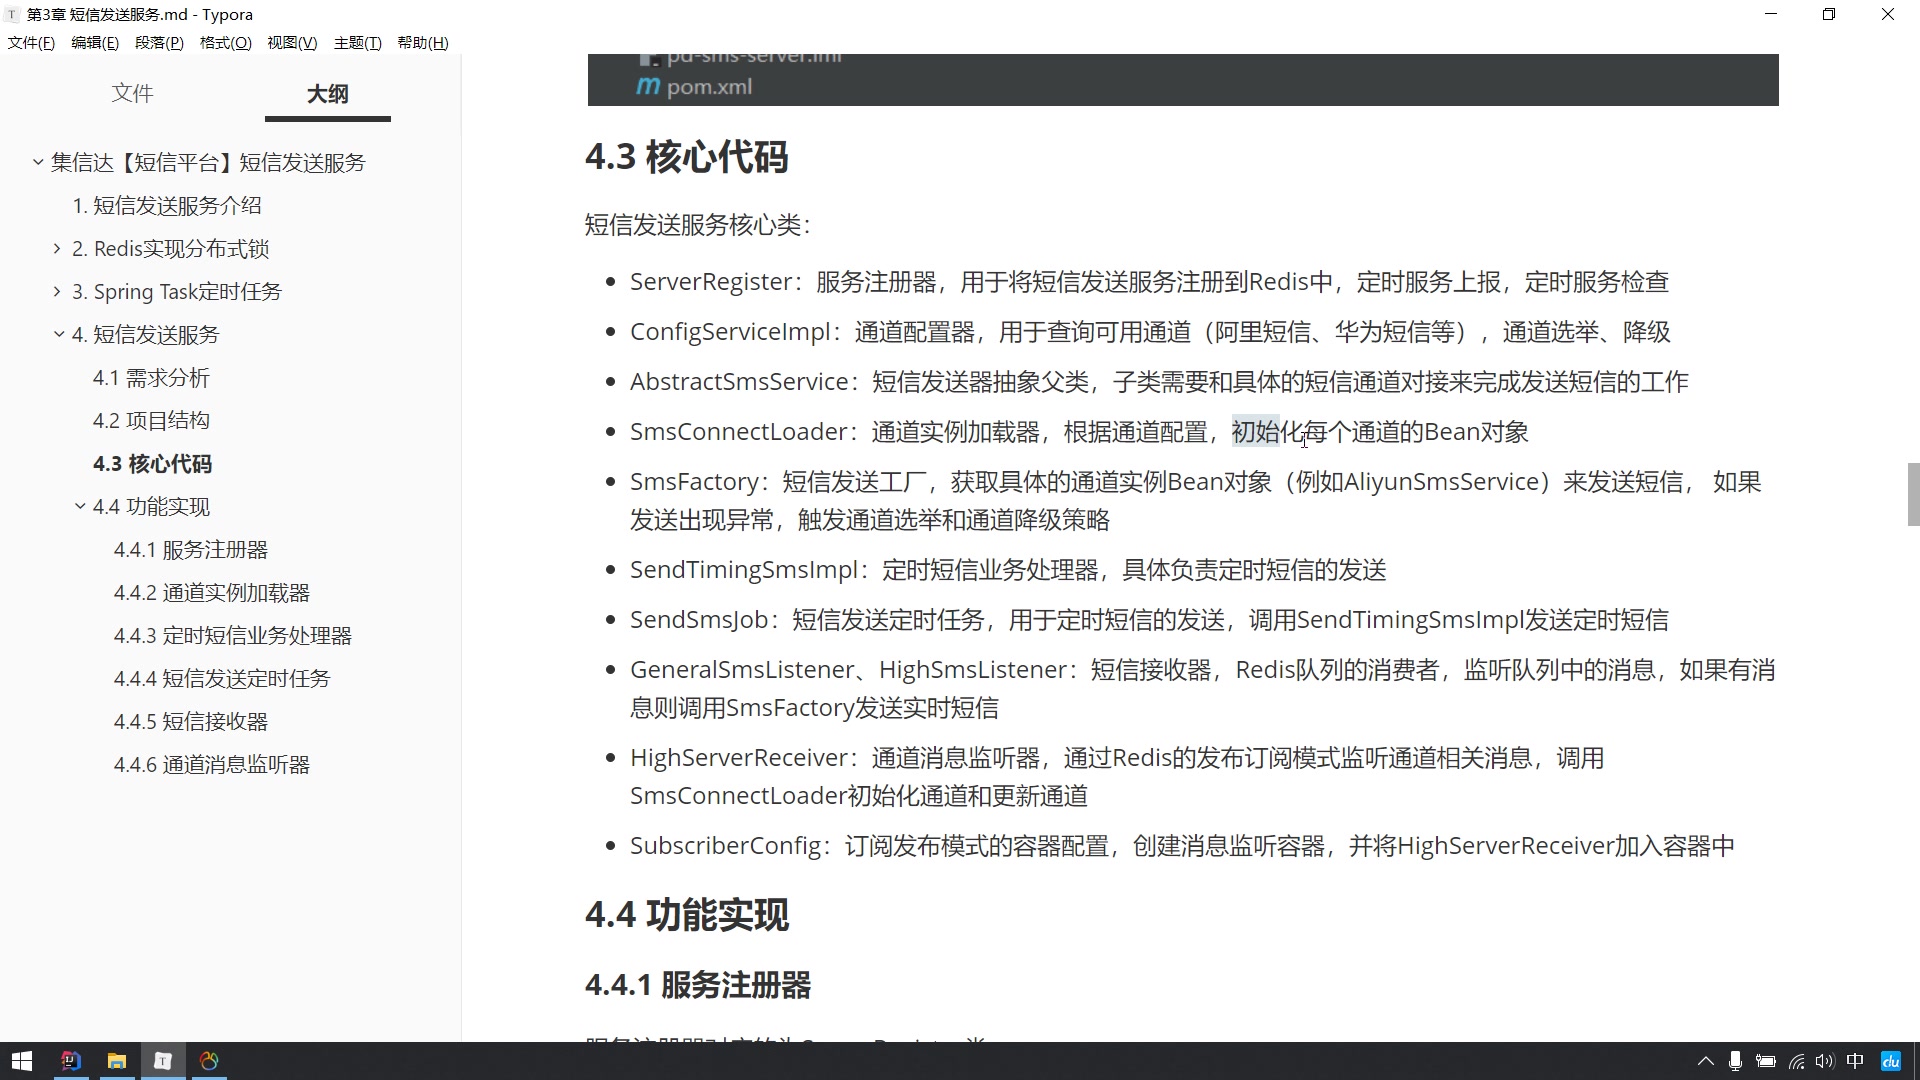Image resolution: width=1920 pixels, height=1080 pixels.
Task: Open the 视图(V) menu
Action: coord(292,43)
